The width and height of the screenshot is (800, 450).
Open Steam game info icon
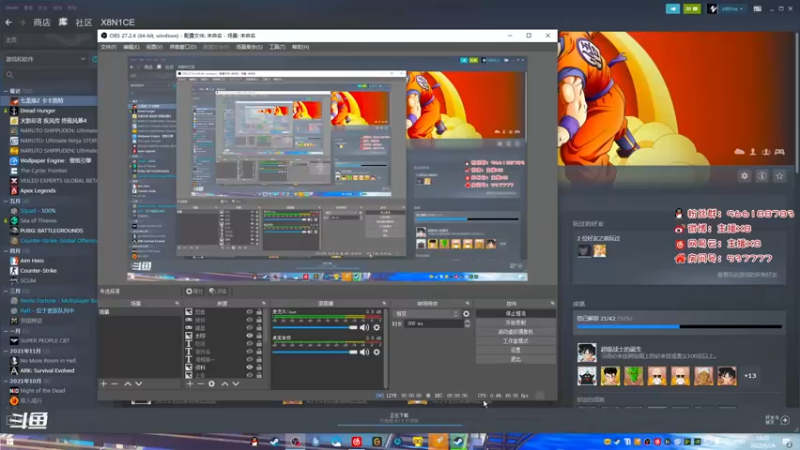click(x=762, y=176)
